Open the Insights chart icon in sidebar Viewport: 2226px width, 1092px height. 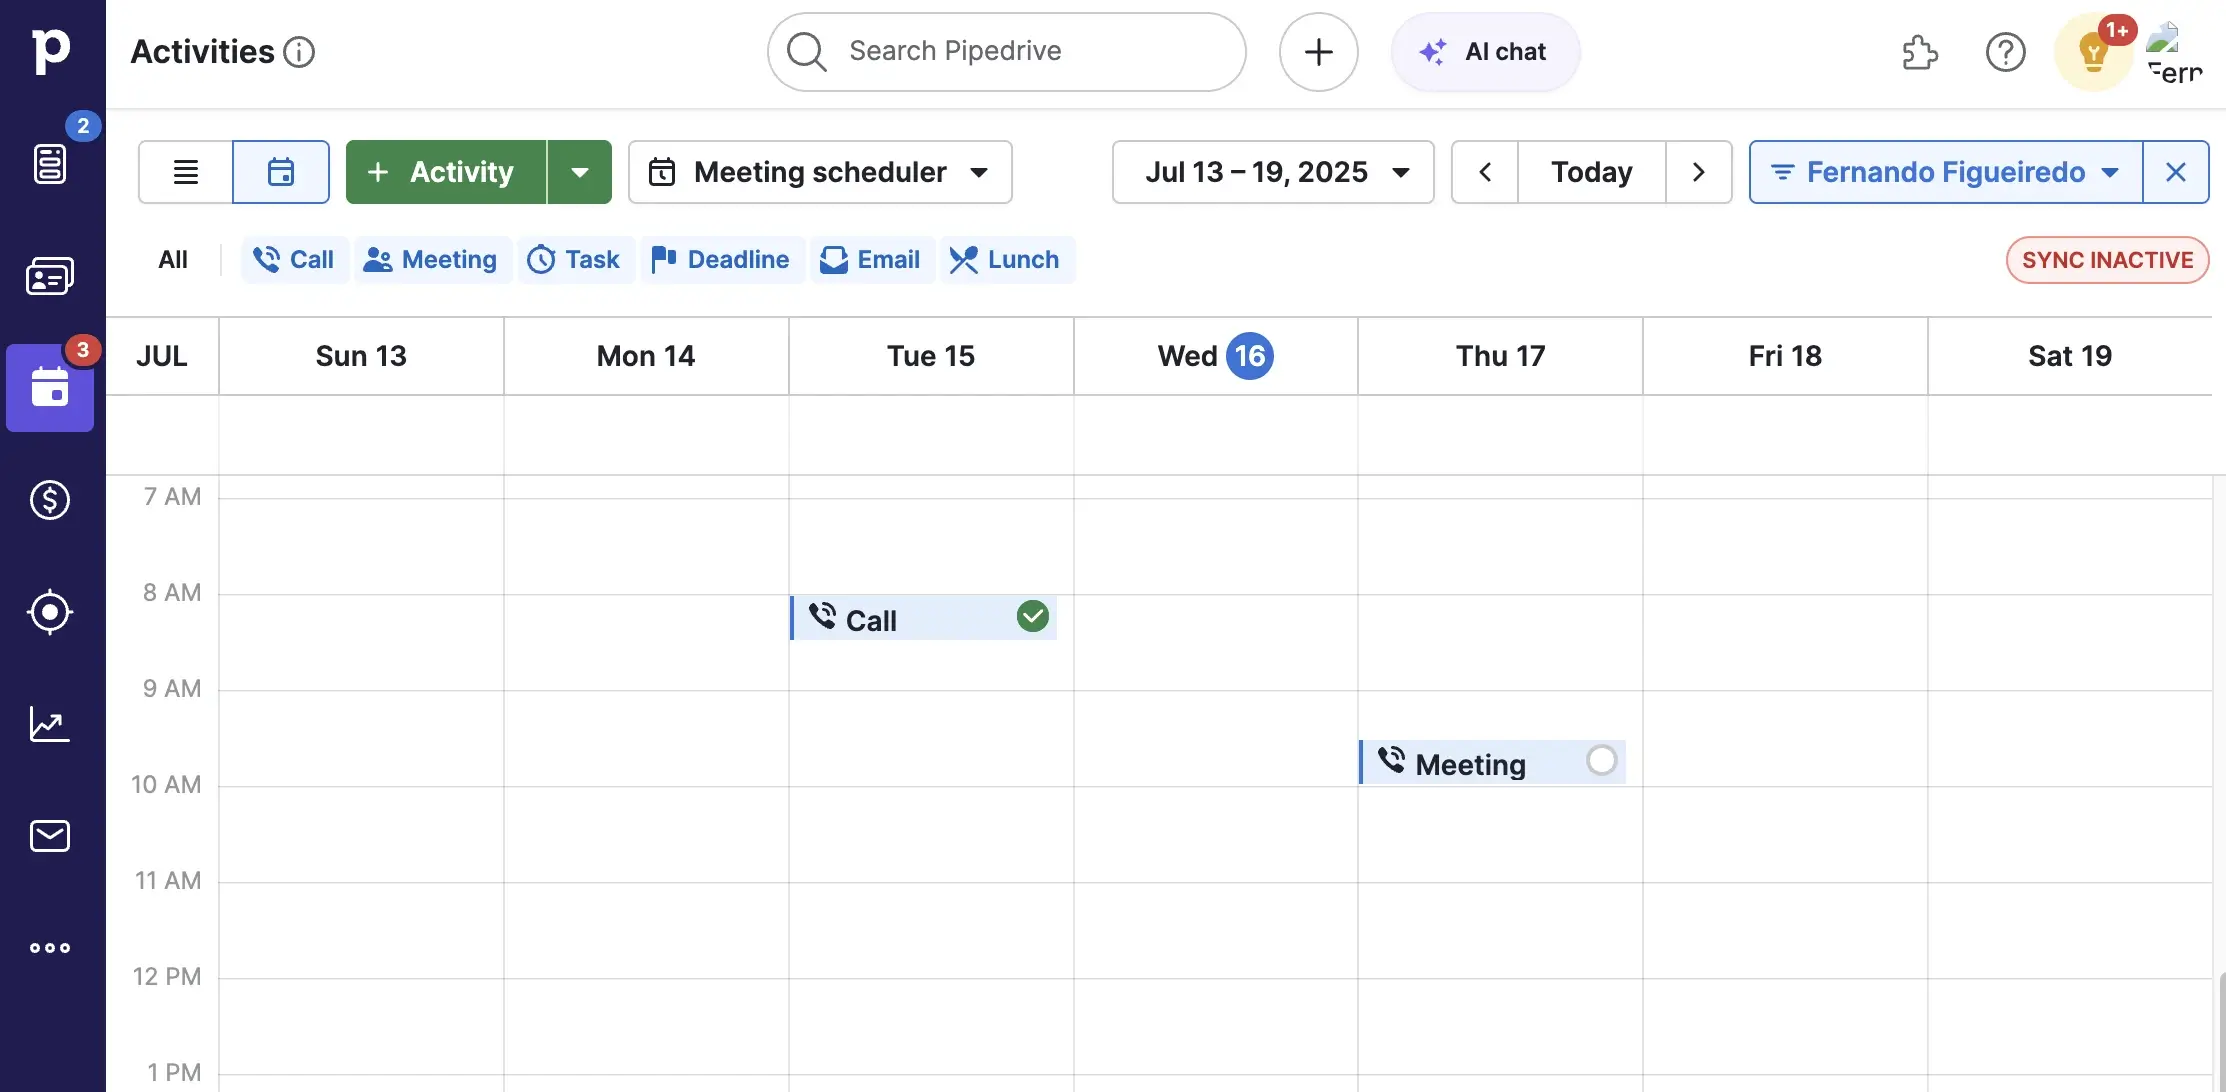(50, 724)
